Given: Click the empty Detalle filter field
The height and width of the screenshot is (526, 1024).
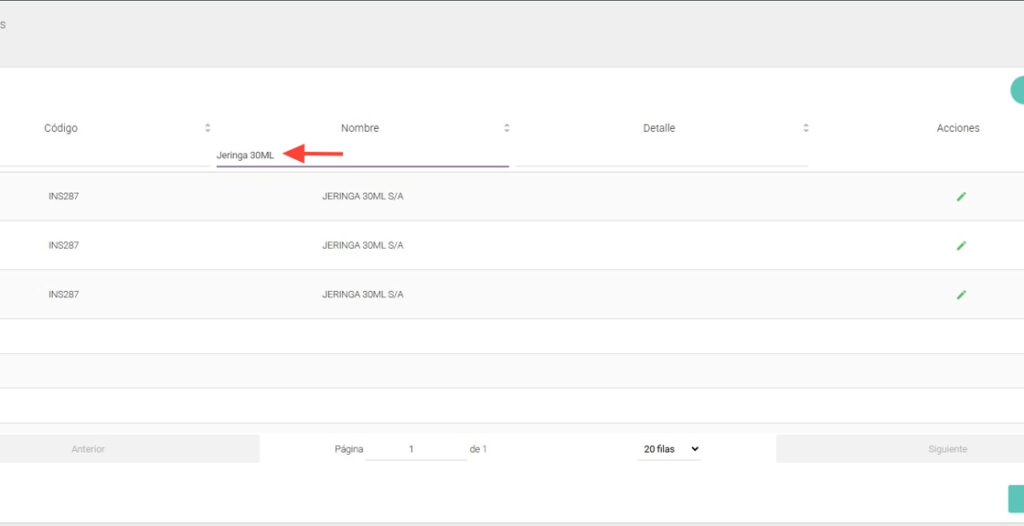Looking at the screenshot, I should coord(660,155).
